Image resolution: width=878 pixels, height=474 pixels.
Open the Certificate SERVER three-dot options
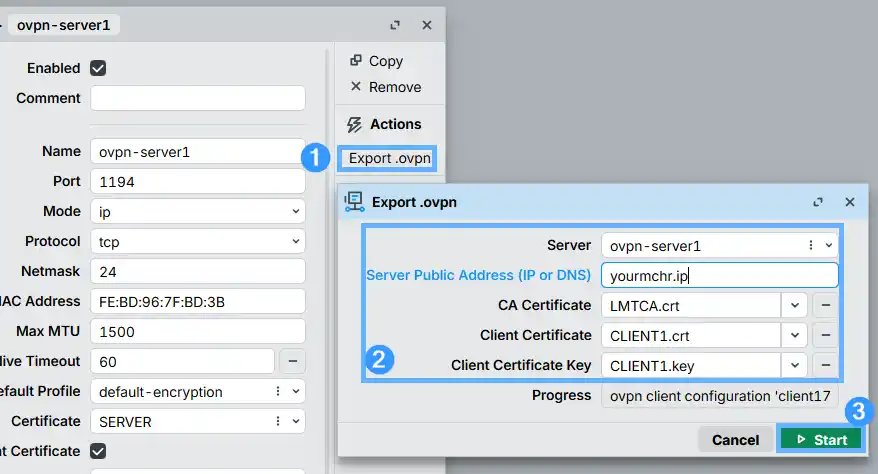tap(278, 421)
